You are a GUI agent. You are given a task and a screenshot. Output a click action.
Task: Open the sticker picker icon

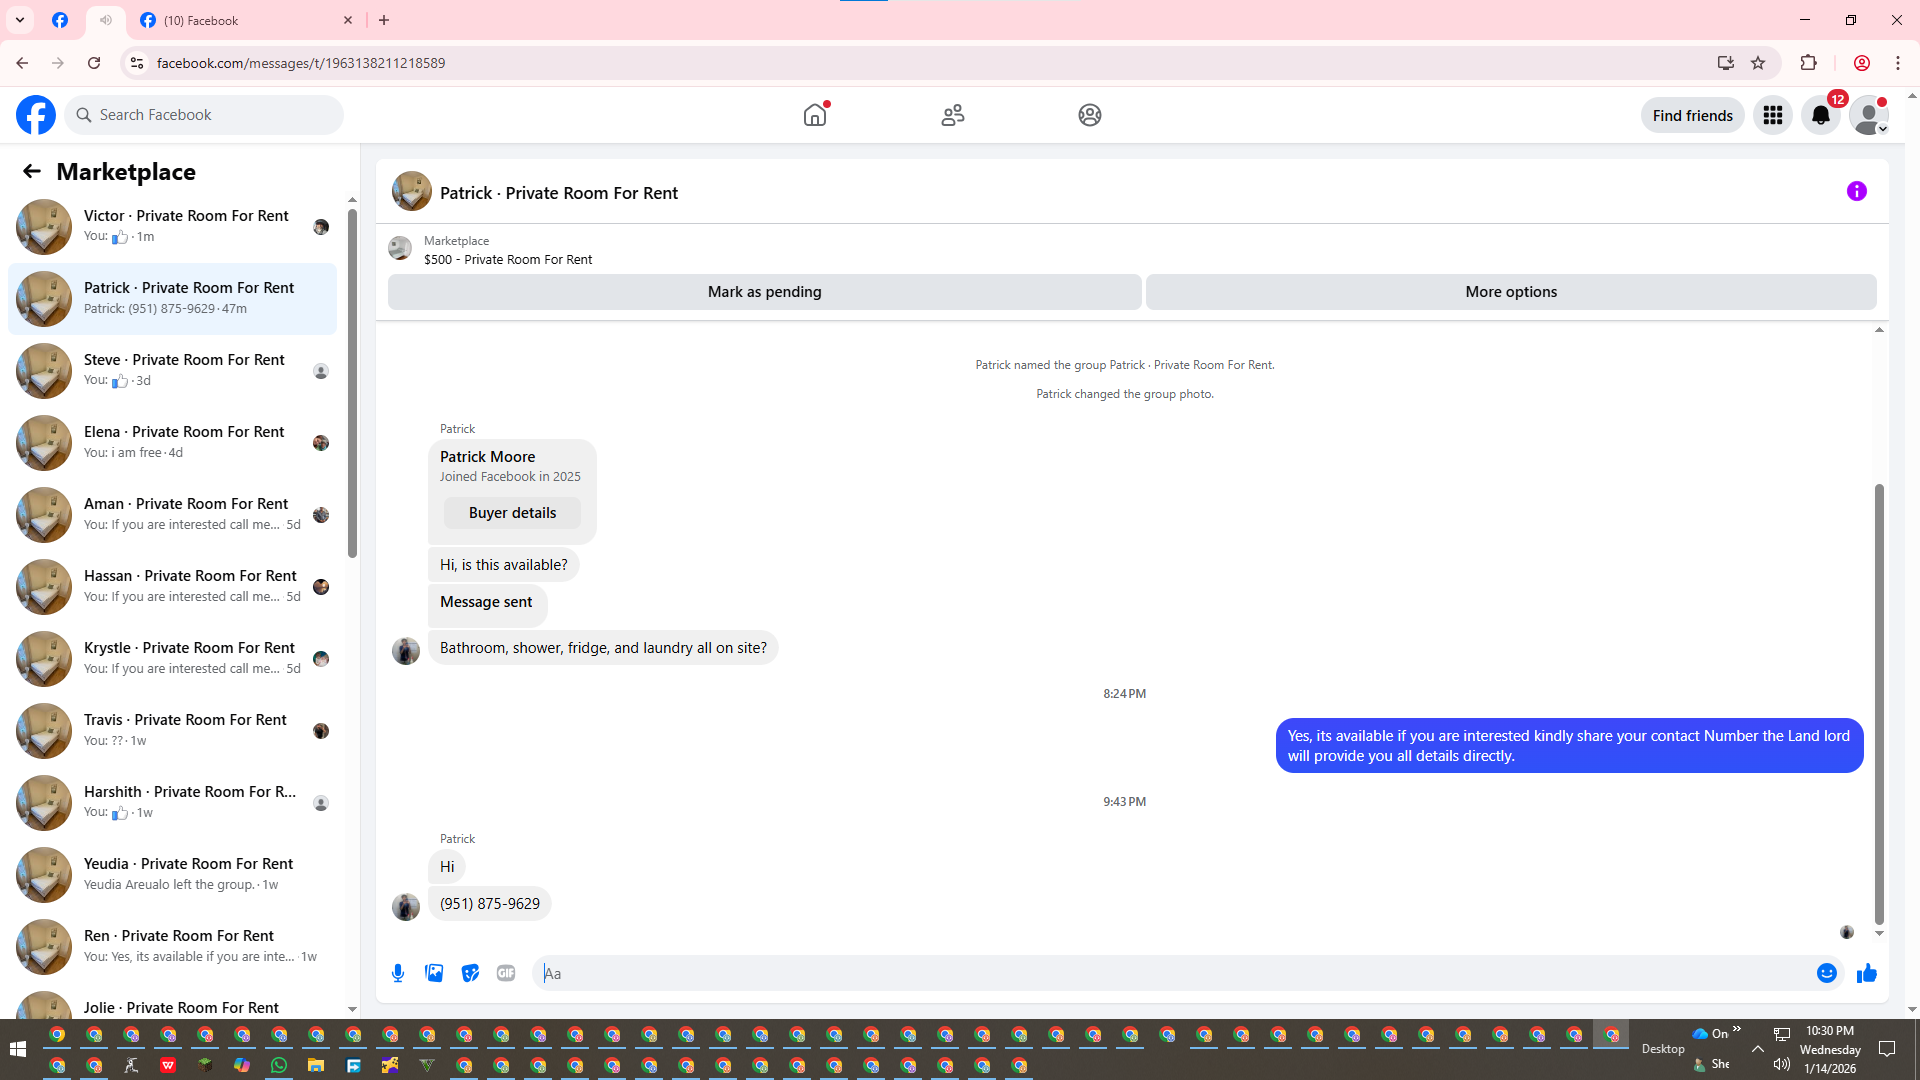[x=470, y=973]
